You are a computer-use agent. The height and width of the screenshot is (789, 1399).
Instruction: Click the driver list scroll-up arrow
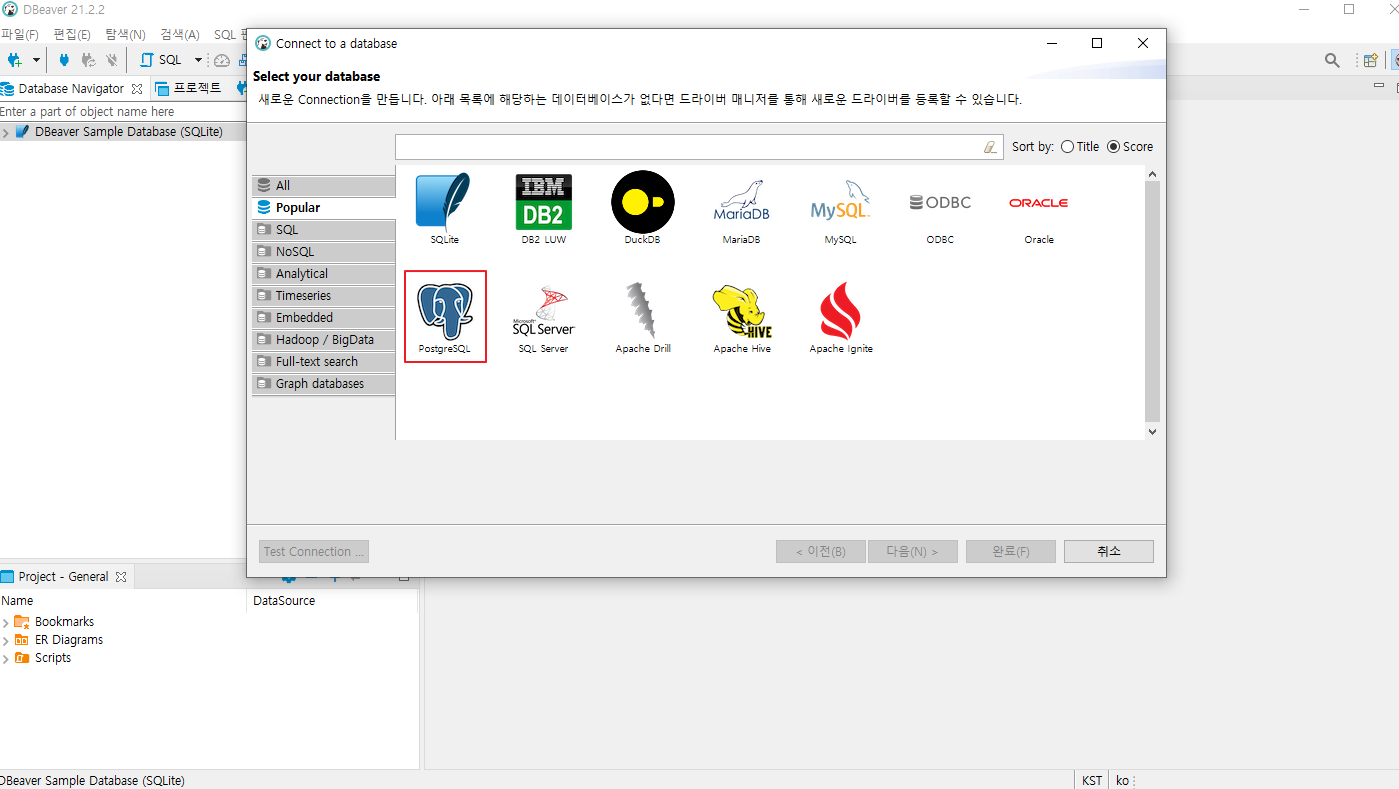point(1152,174)
